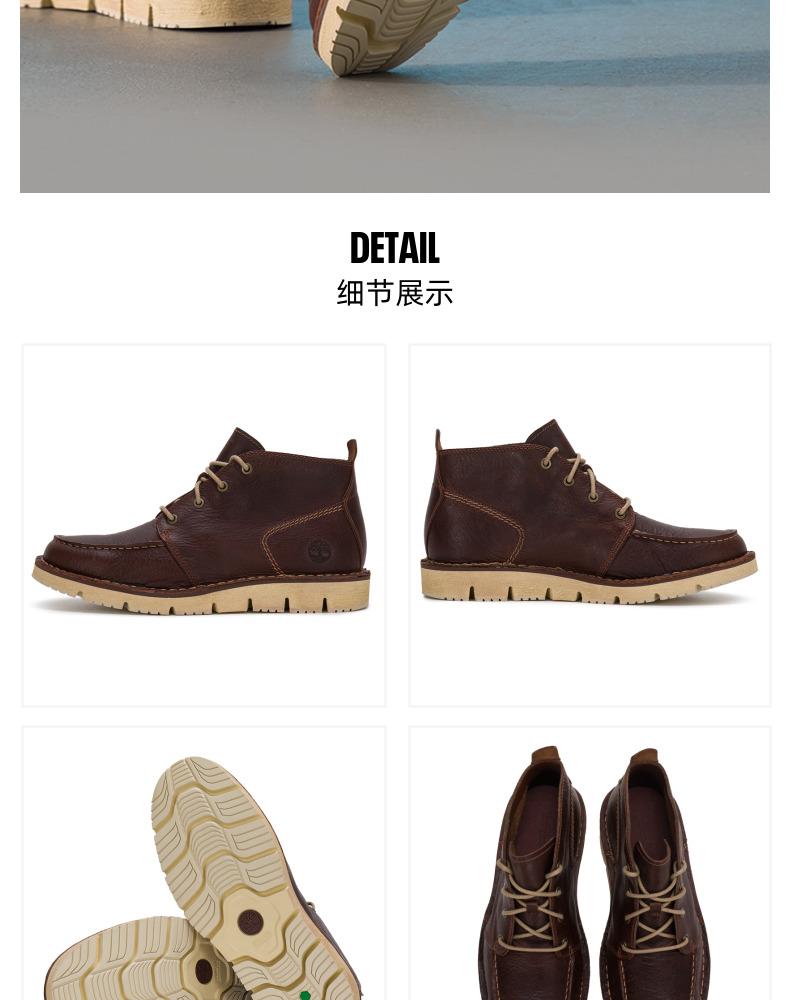Screen dimensions: 790x1000
Task: Click the DETAIL heading text
Action: click(x=395, y=248)
